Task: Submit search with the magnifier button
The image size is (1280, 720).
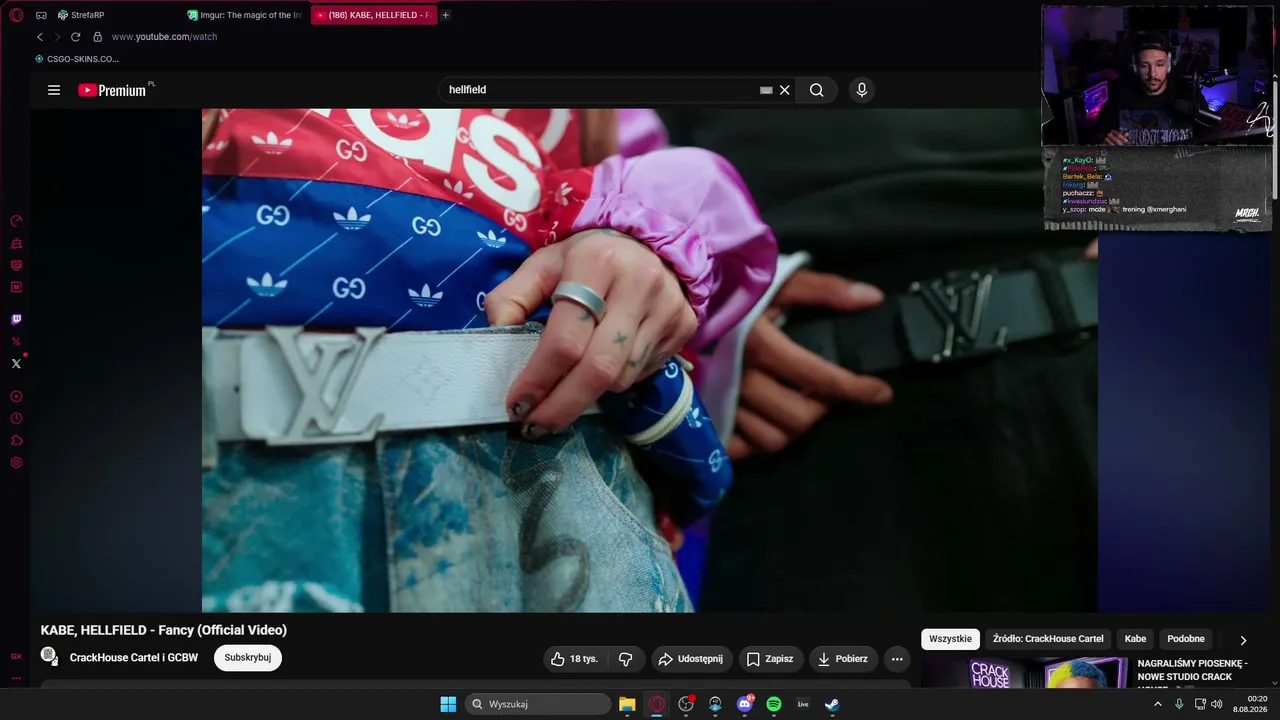Action: 817,90
